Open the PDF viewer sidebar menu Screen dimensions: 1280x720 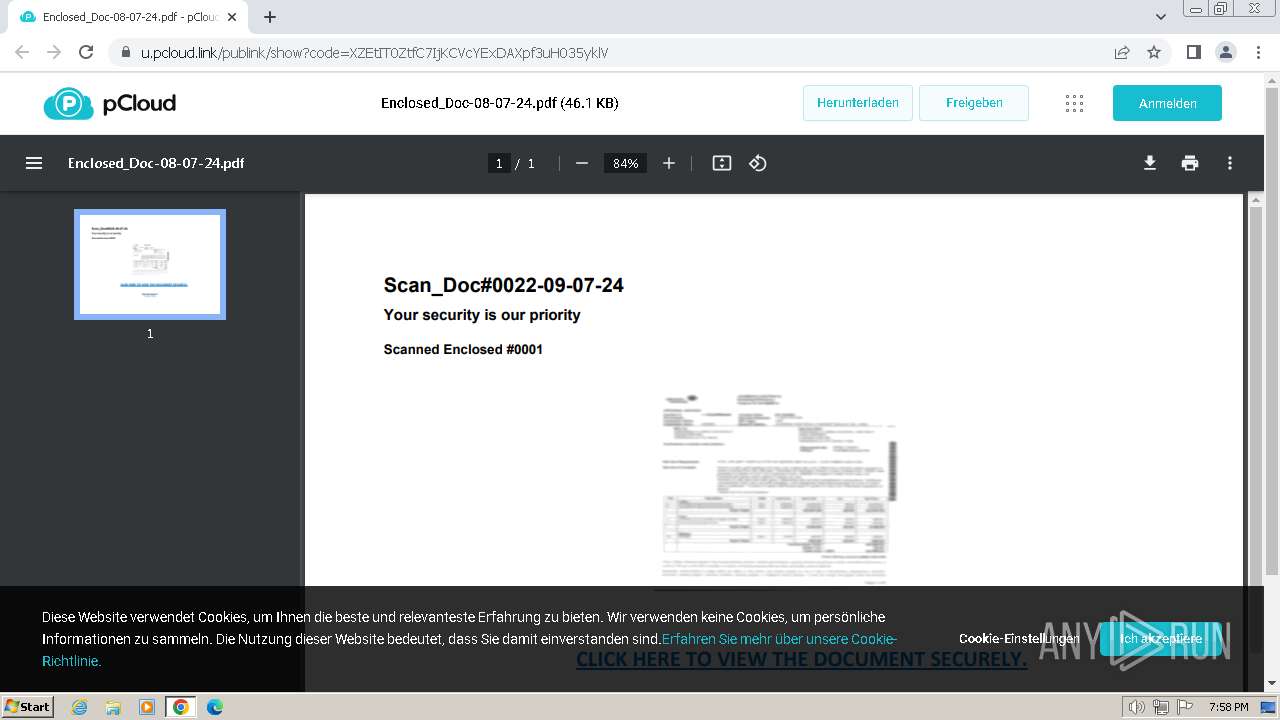(34, 163)
